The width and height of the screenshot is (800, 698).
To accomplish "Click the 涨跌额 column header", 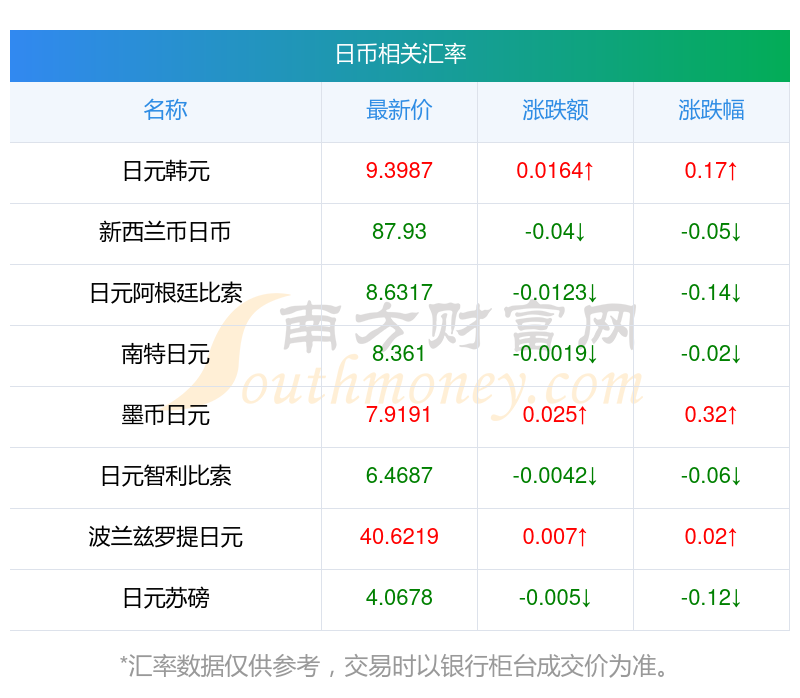I will click(555, 110).
